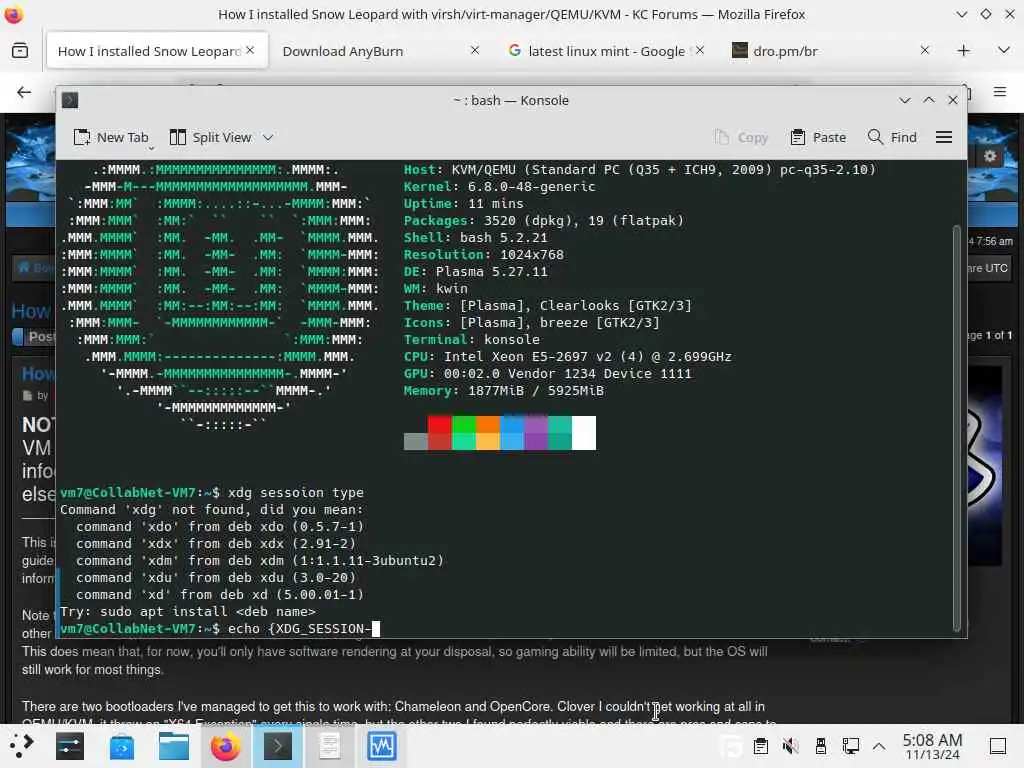Launch Discover software center from taskbar
Image resolution: width=1024 pixels, height=768 pixels.
point(121,746)
